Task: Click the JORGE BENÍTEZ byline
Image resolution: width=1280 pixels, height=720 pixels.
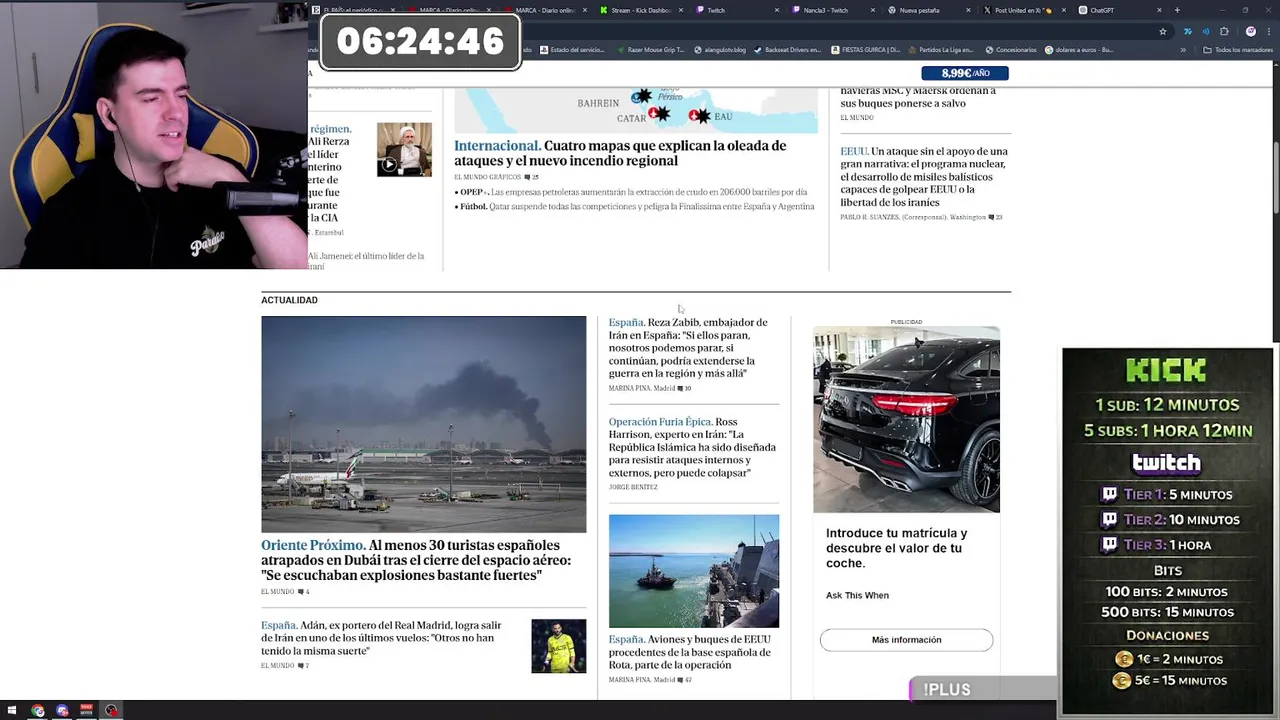Action: tap(633, 487)
